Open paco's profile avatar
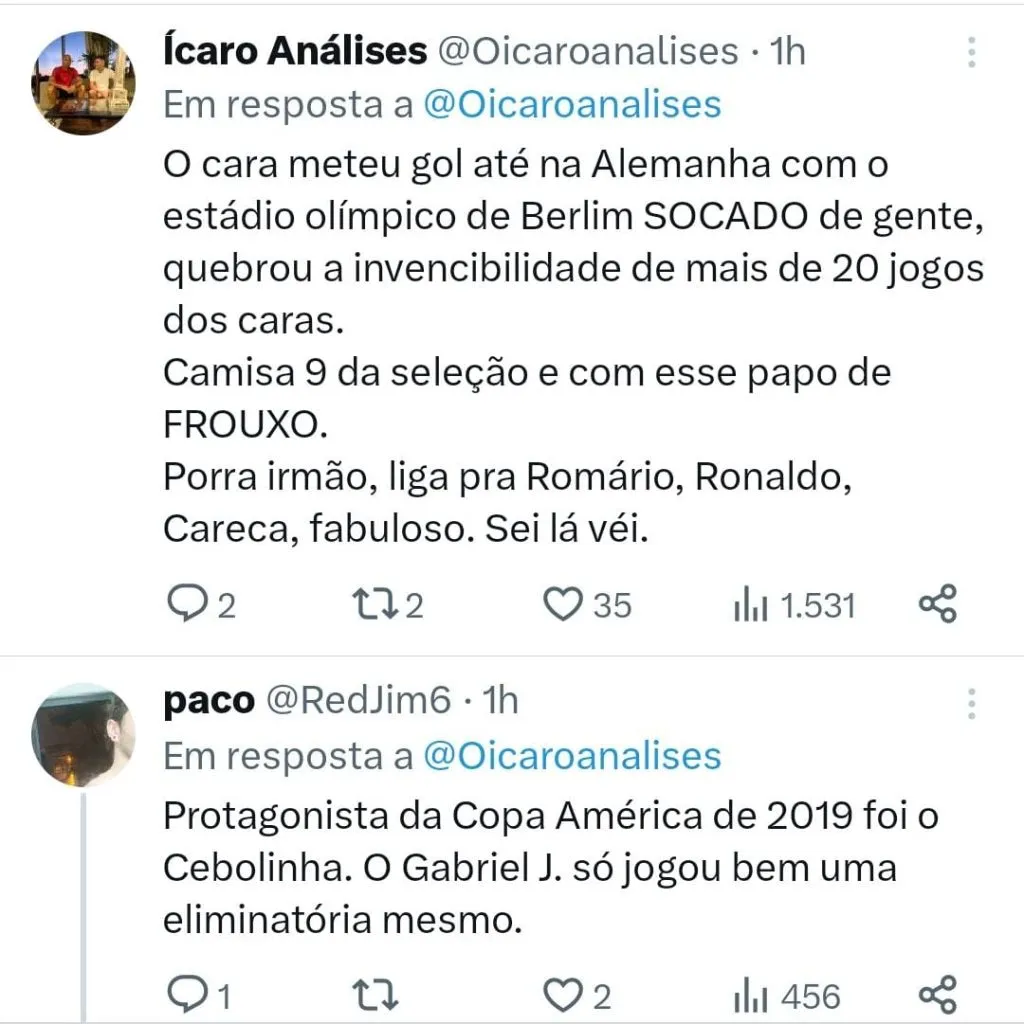The width and height of the screenshot is (1024, 1024). [x=83, y=735]
